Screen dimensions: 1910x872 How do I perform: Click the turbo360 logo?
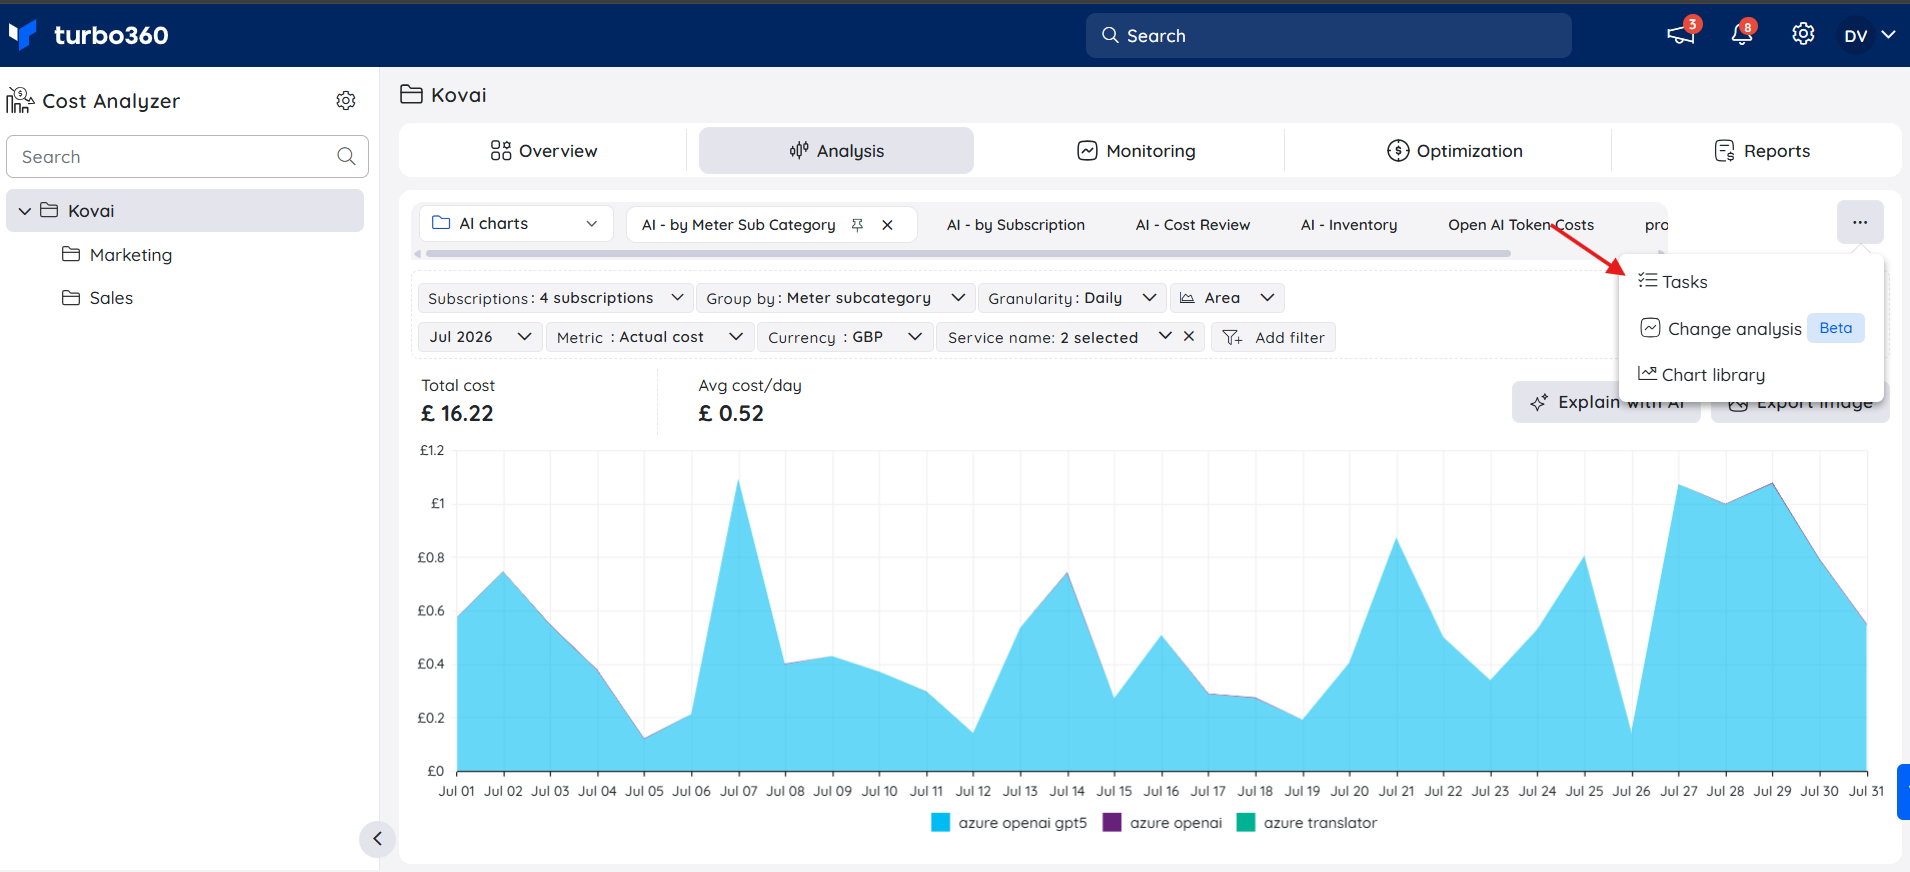tap(89, 35)
